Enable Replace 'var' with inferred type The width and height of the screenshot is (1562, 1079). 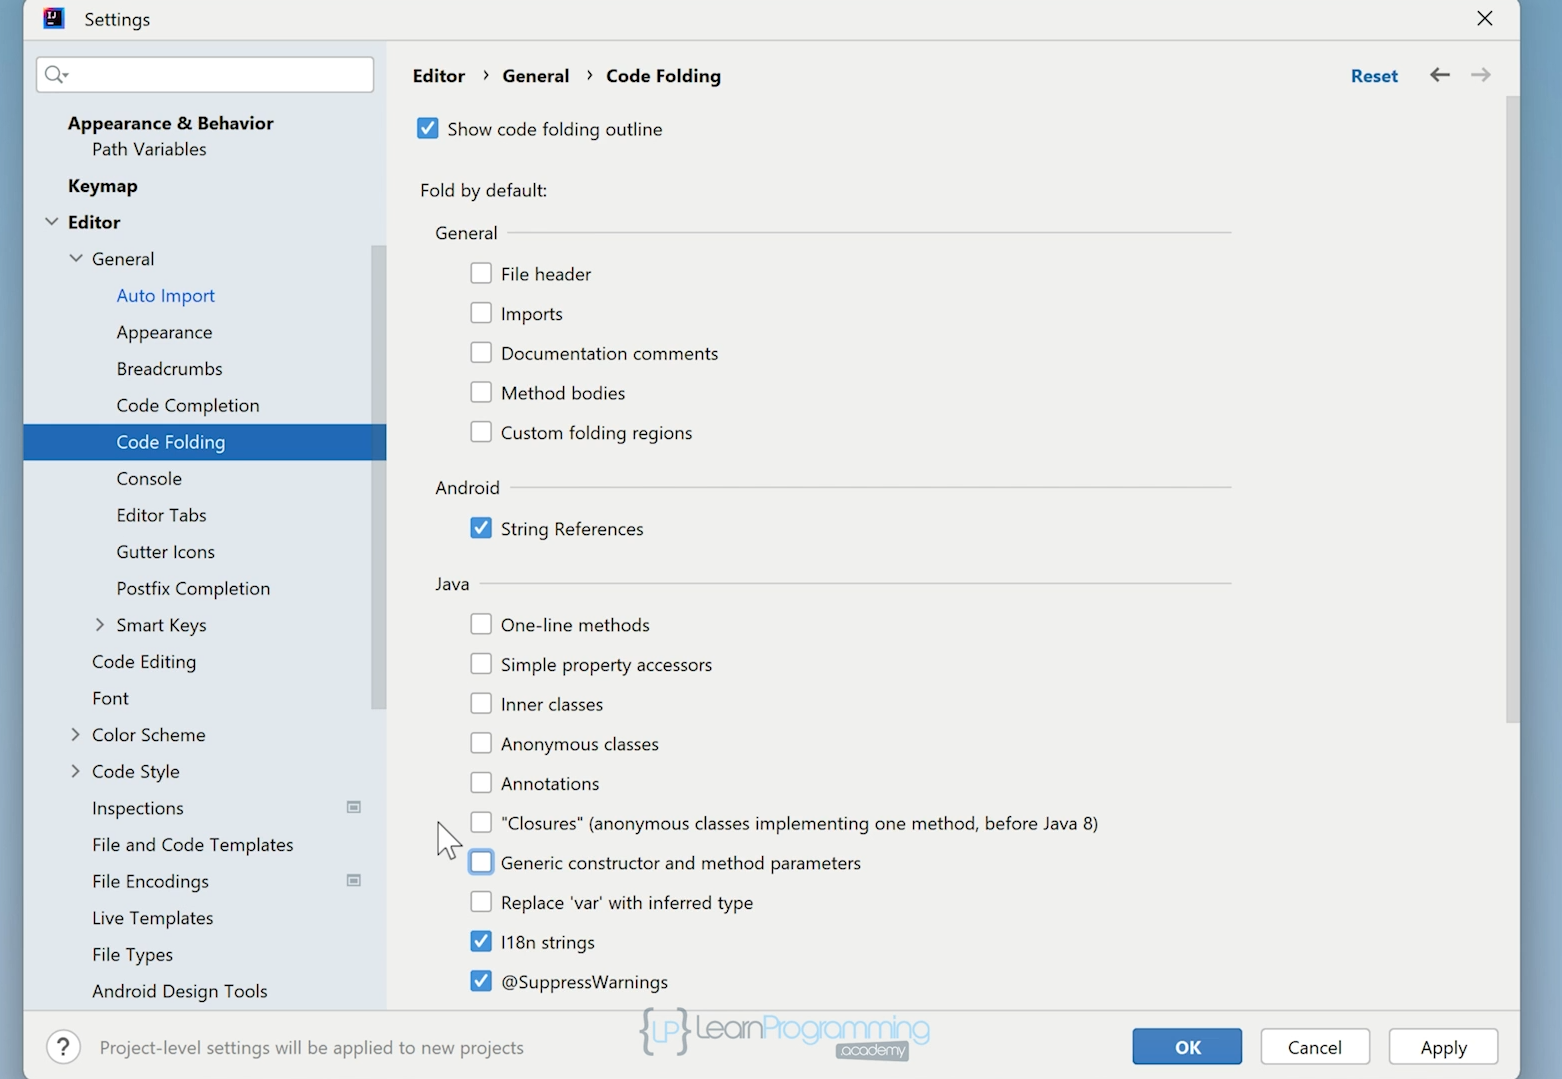(x=481, y=902)
